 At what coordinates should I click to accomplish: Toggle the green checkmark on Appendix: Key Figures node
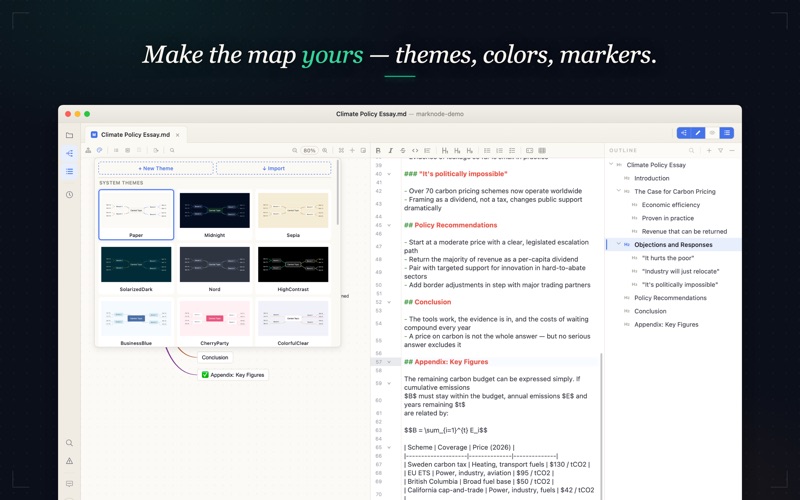[205, 374]
